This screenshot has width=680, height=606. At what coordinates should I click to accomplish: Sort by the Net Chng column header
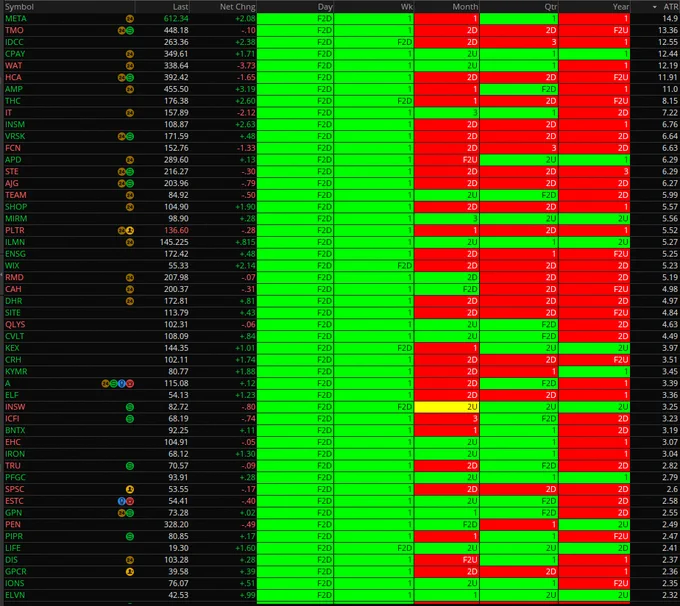point(238,7)
